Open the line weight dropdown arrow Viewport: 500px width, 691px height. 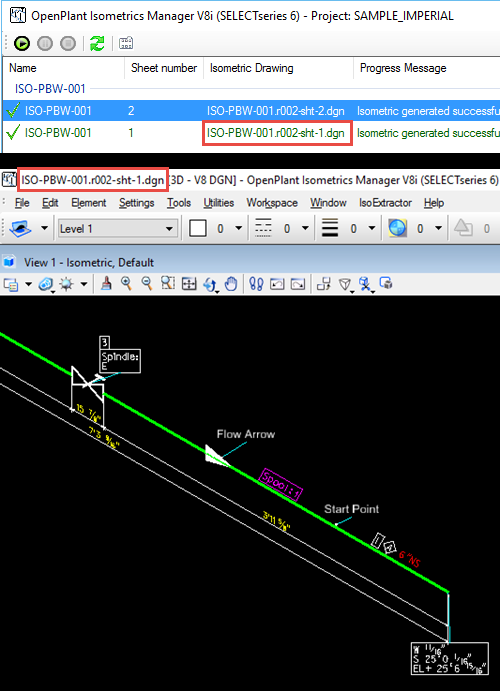[x=371, y=228]
